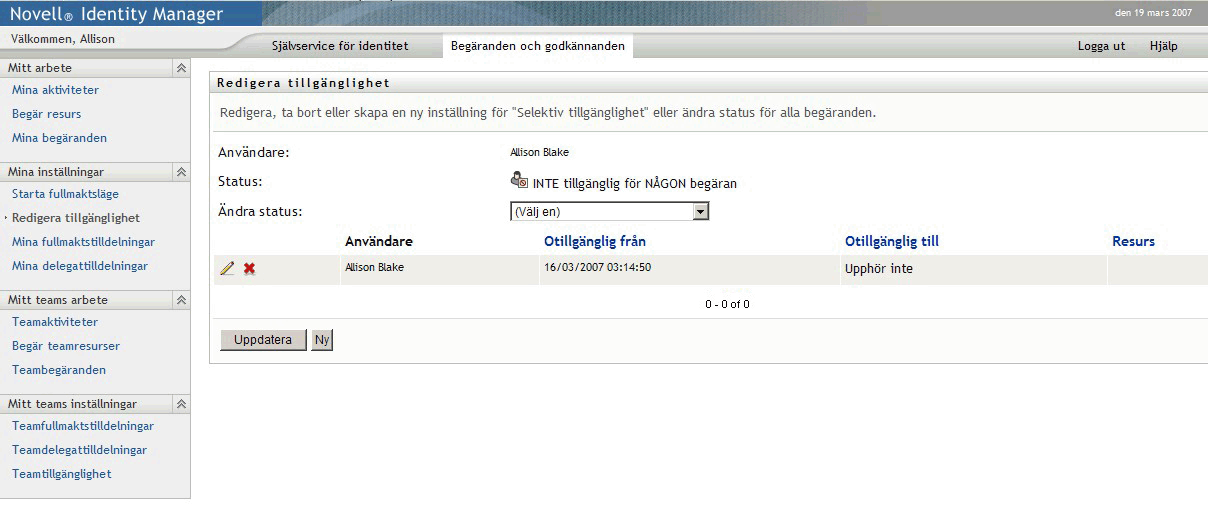Click the Användare column header
1208x526 pixels.
pos(379,242)
